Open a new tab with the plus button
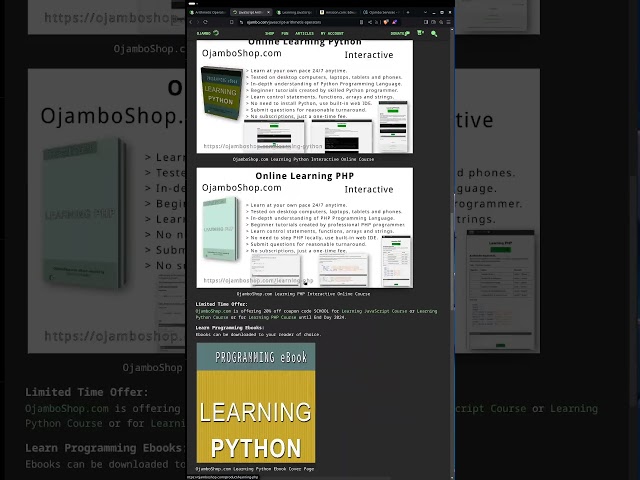Image resolution: width=640 pixels, height=480 pixels. 408,12
